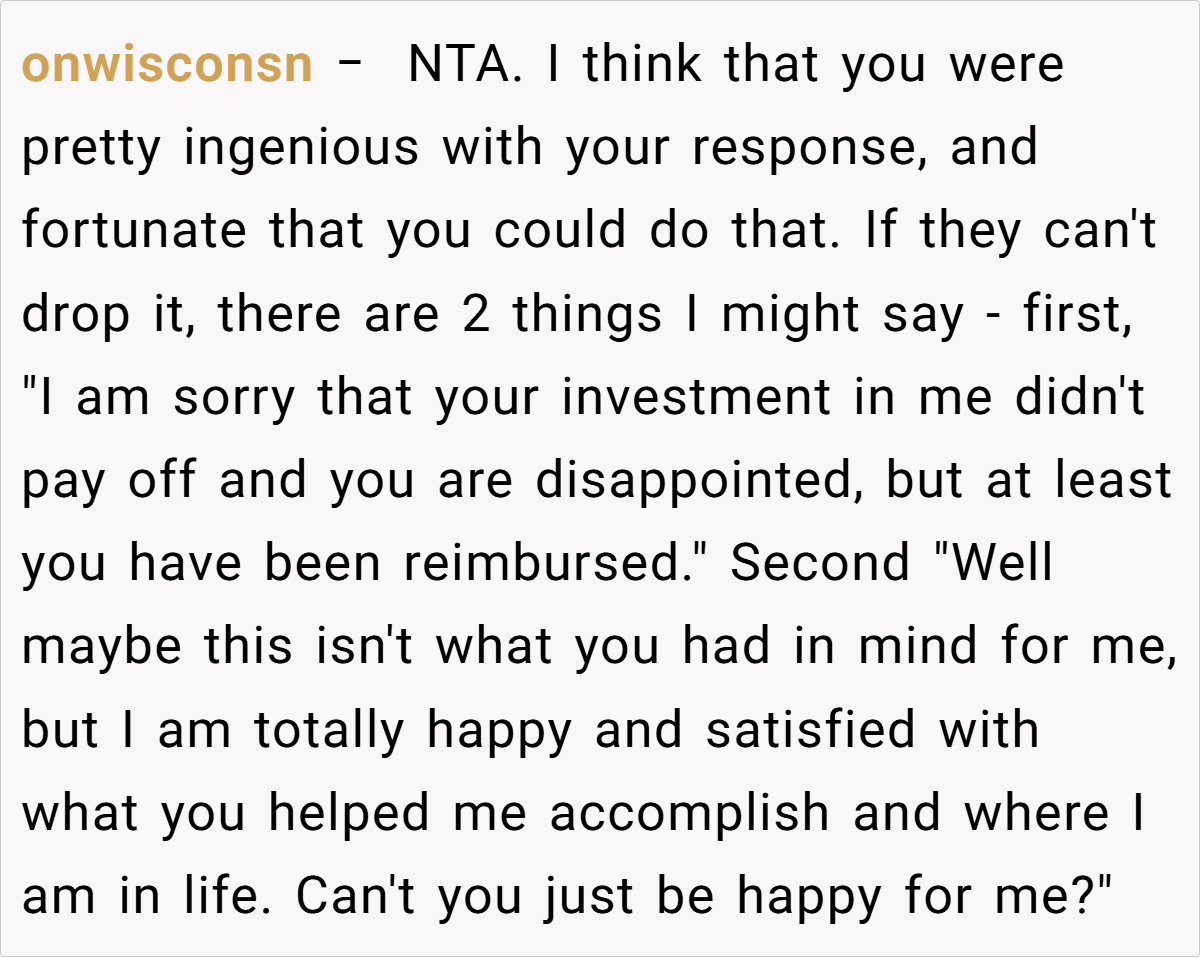Click the word "drop" in the comment
The height and width of the screenshot is (958, 1200).
(75, 315)
